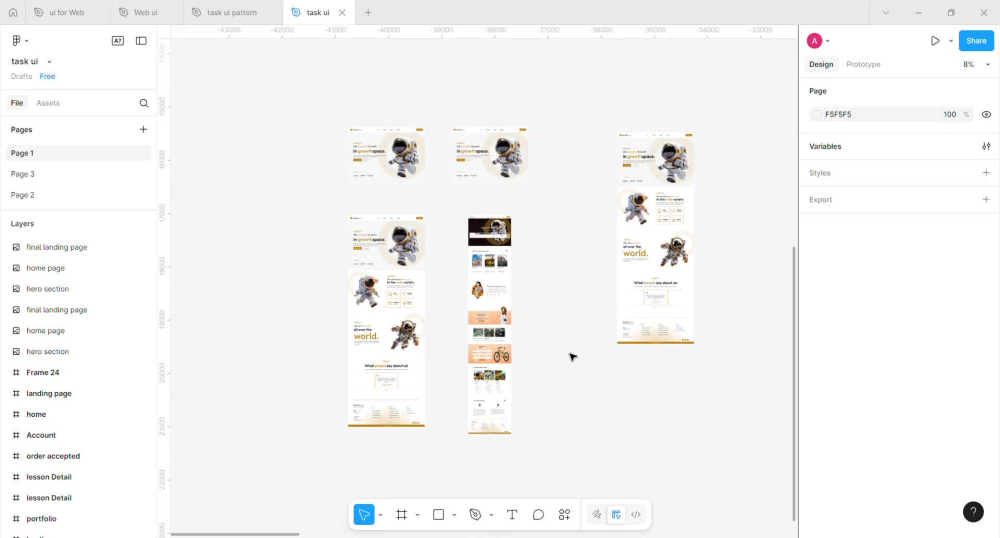Select the Design tab

point(821,64)
